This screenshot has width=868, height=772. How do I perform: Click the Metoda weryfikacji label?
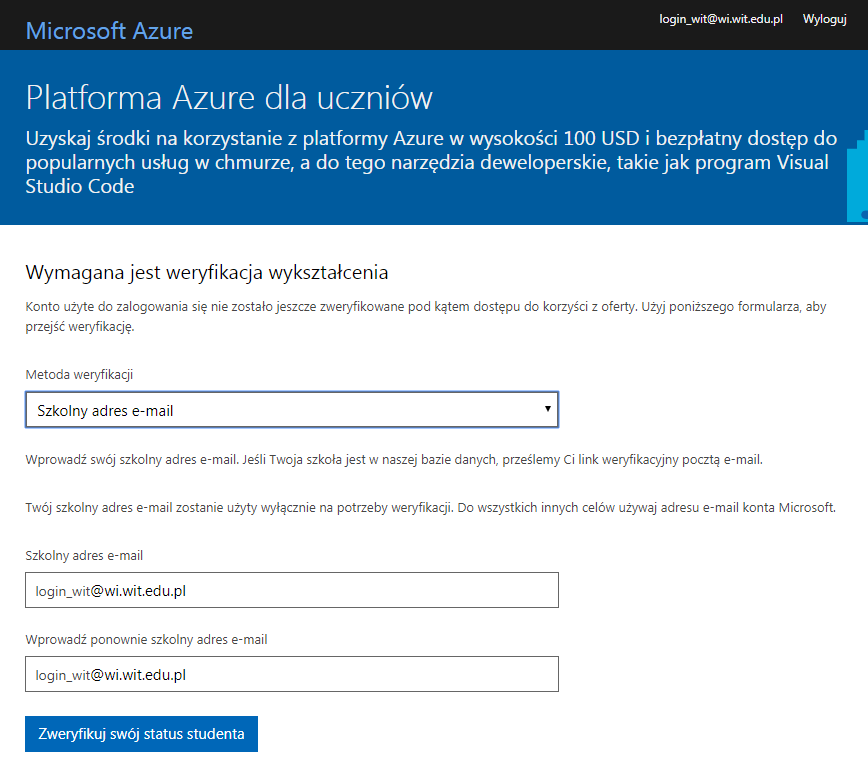pyautogui.click(x=79, y=375)
